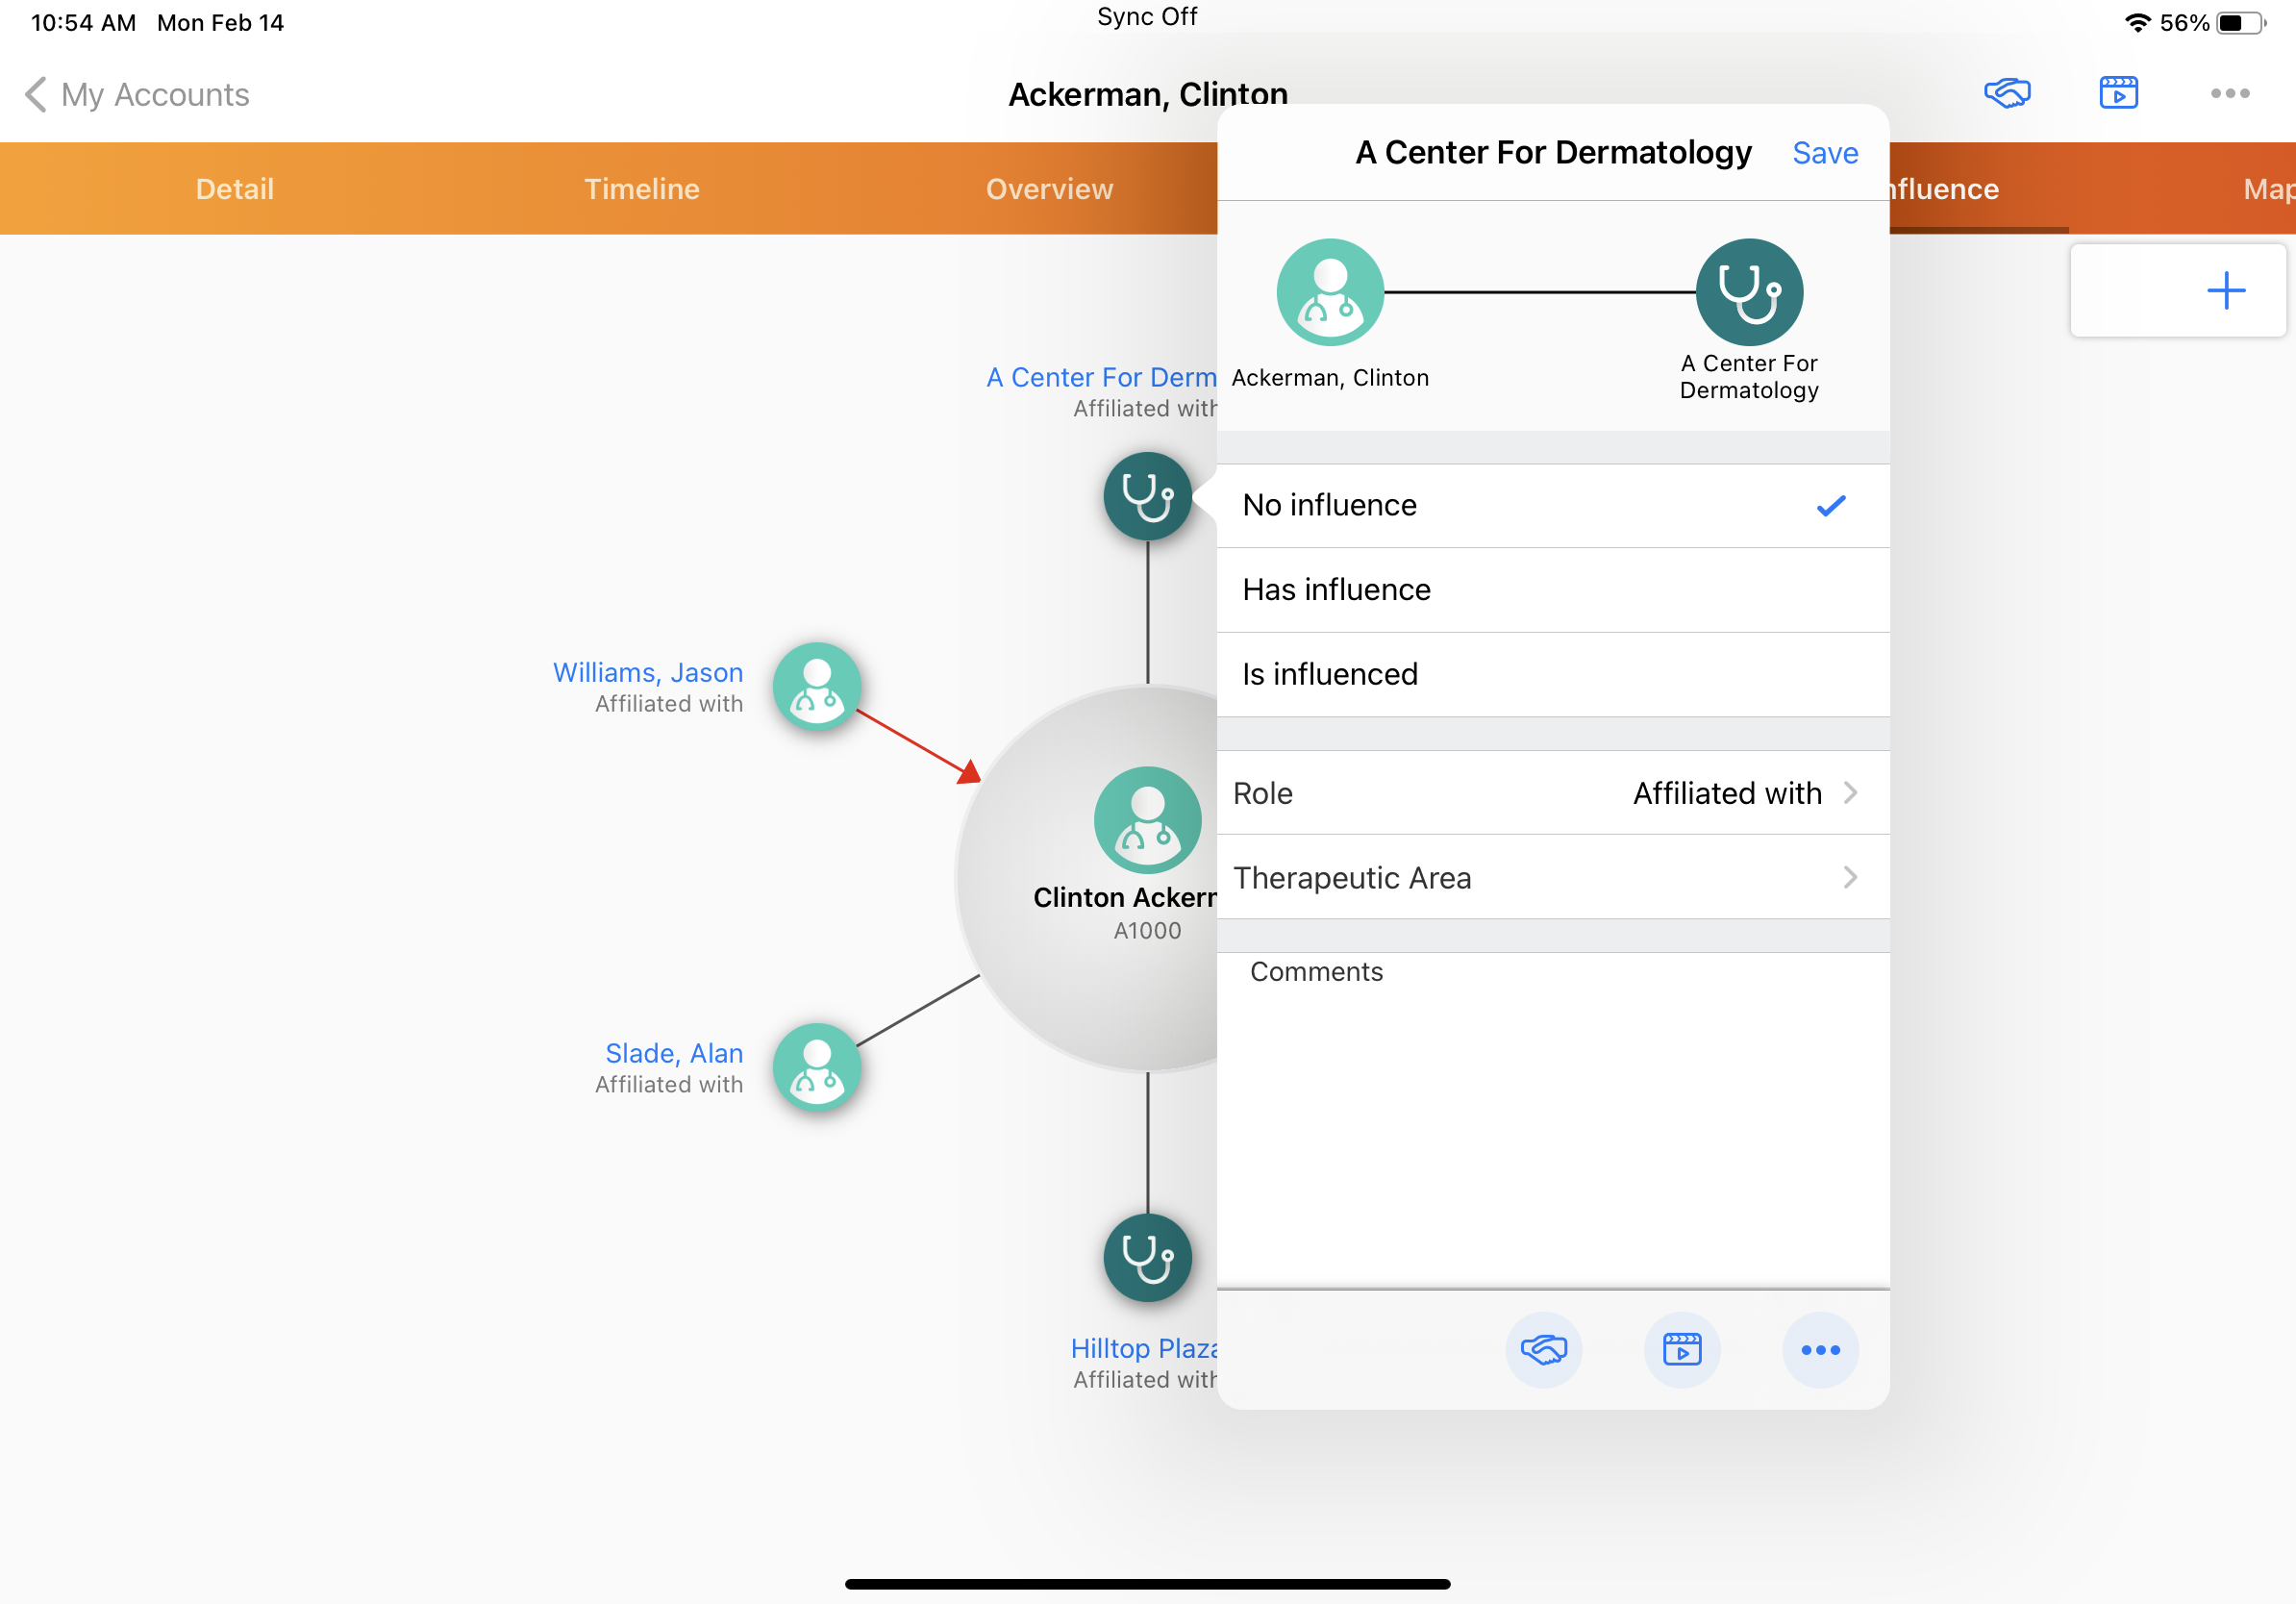Screen dimensions: 2296x1604
Task: Tap the handshake icon at popup bottom
Action: (x=1543, y=1350)
